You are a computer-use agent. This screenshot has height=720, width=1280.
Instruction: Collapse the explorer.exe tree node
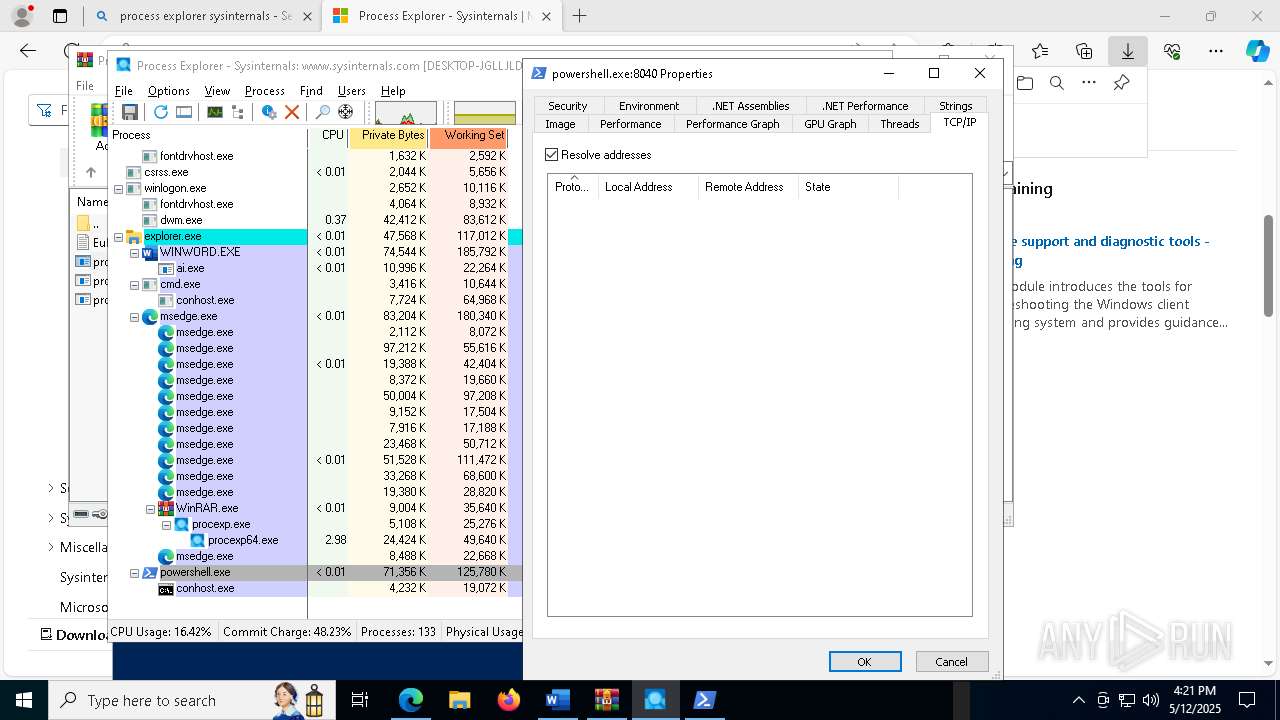119,236
